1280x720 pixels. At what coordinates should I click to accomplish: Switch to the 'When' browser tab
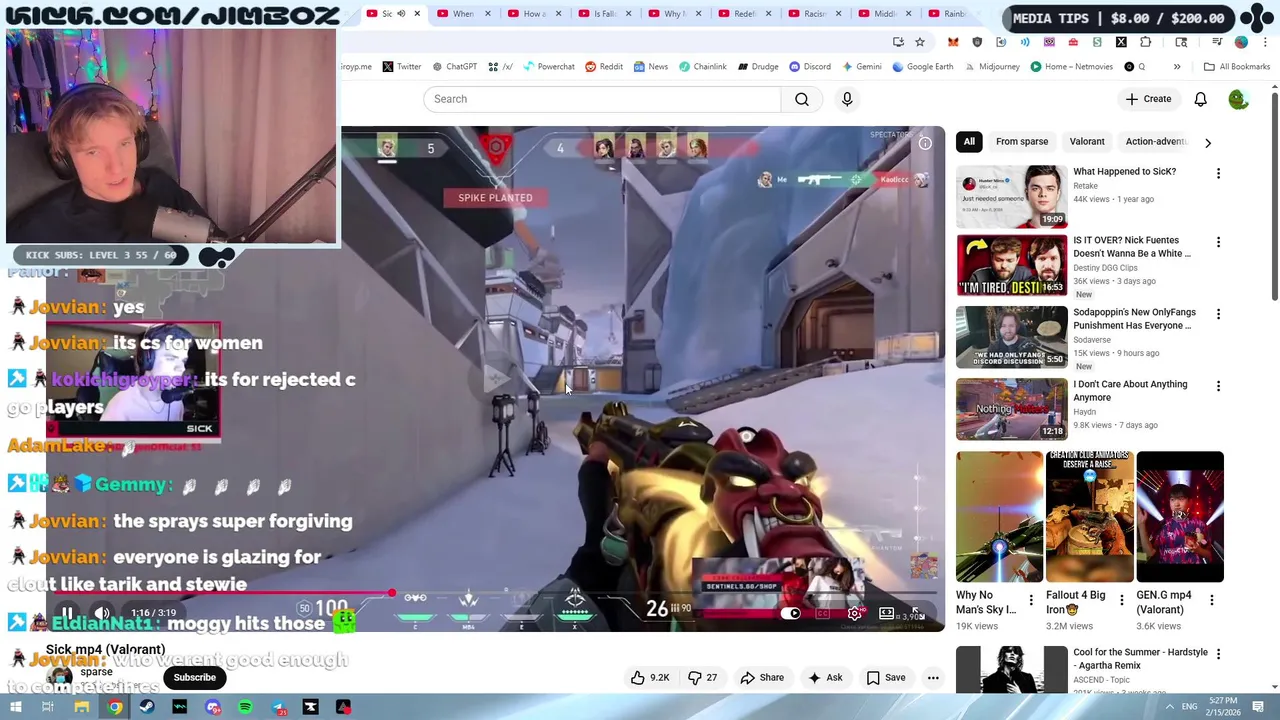tap(463, 13)
